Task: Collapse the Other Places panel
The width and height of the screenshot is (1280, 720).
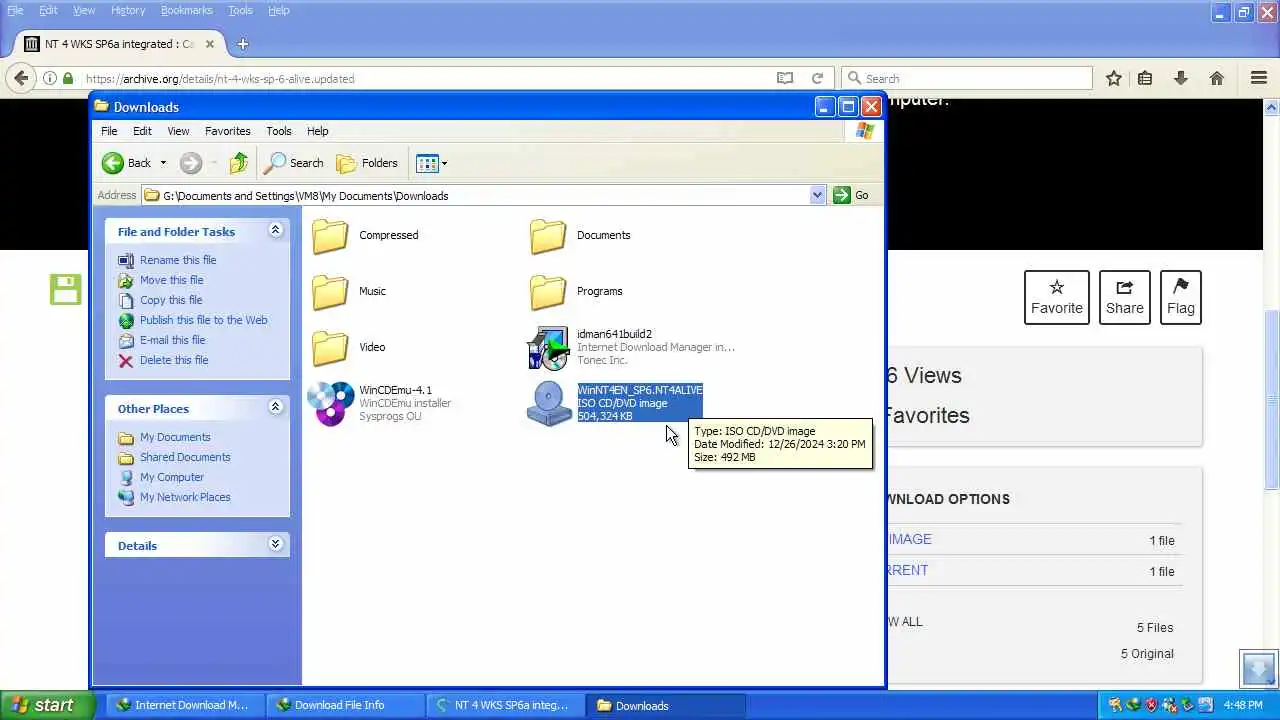Action: pos(275,408)
